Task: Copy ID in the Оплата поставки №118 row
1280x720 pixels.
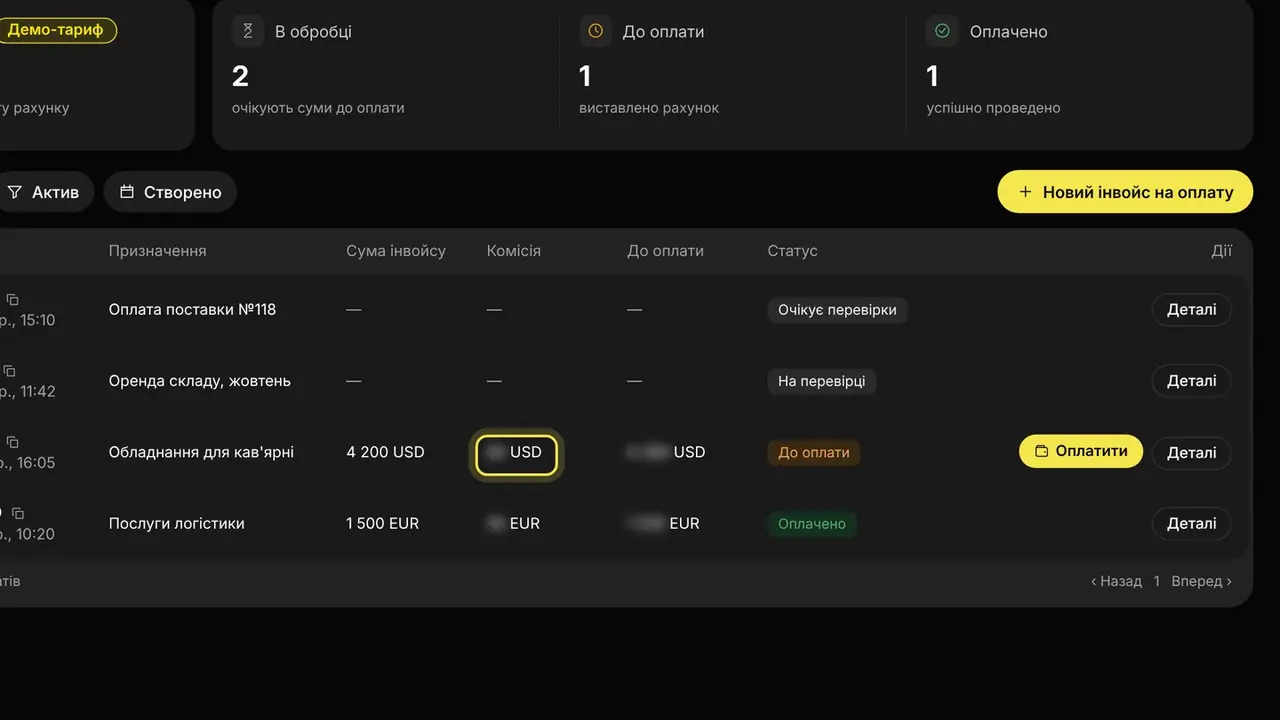Action: point(12,299)
